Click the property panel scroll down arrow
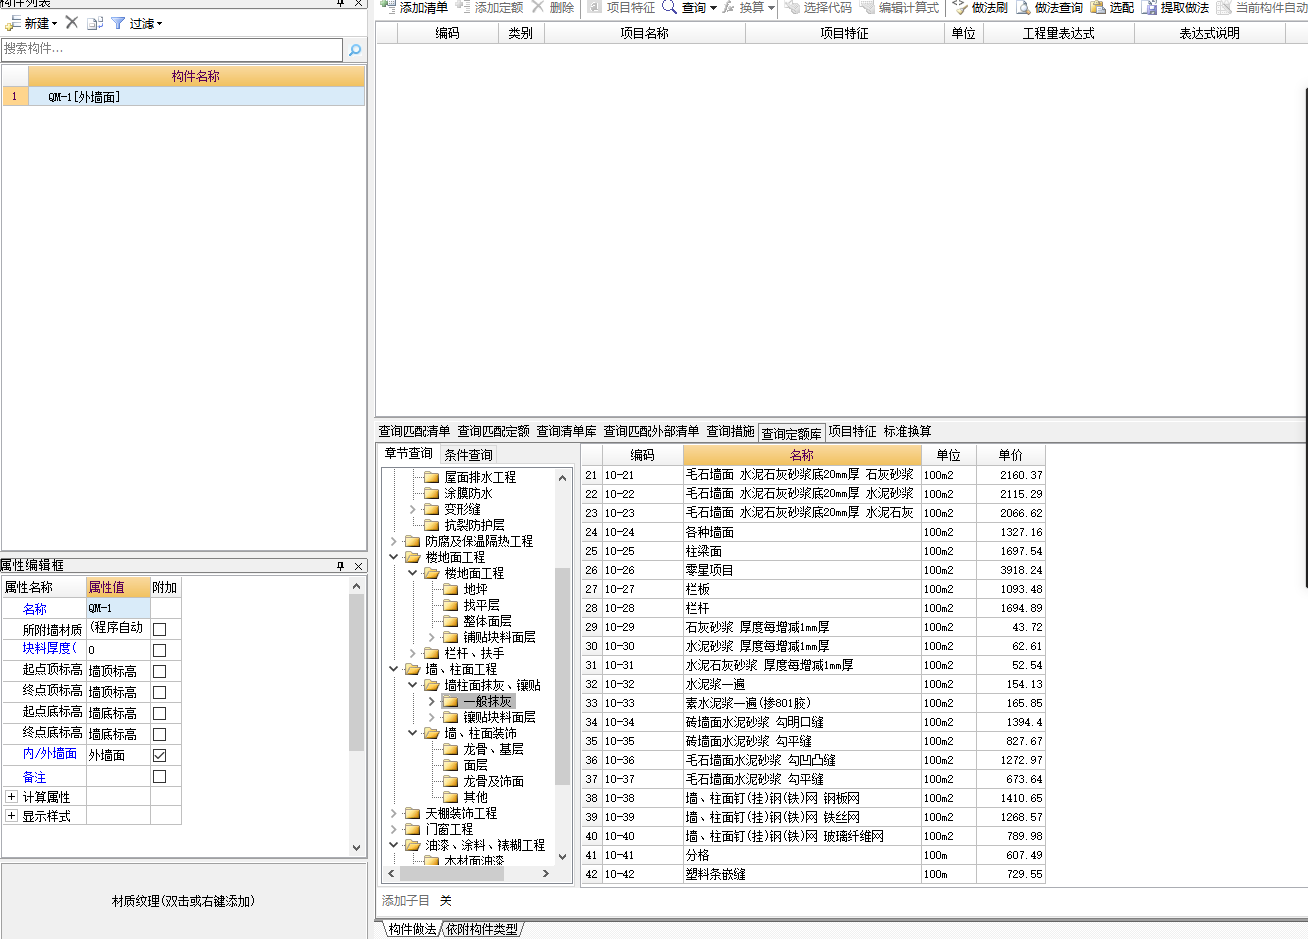This screenshot has width=1308, height=939. click(357, 848)
